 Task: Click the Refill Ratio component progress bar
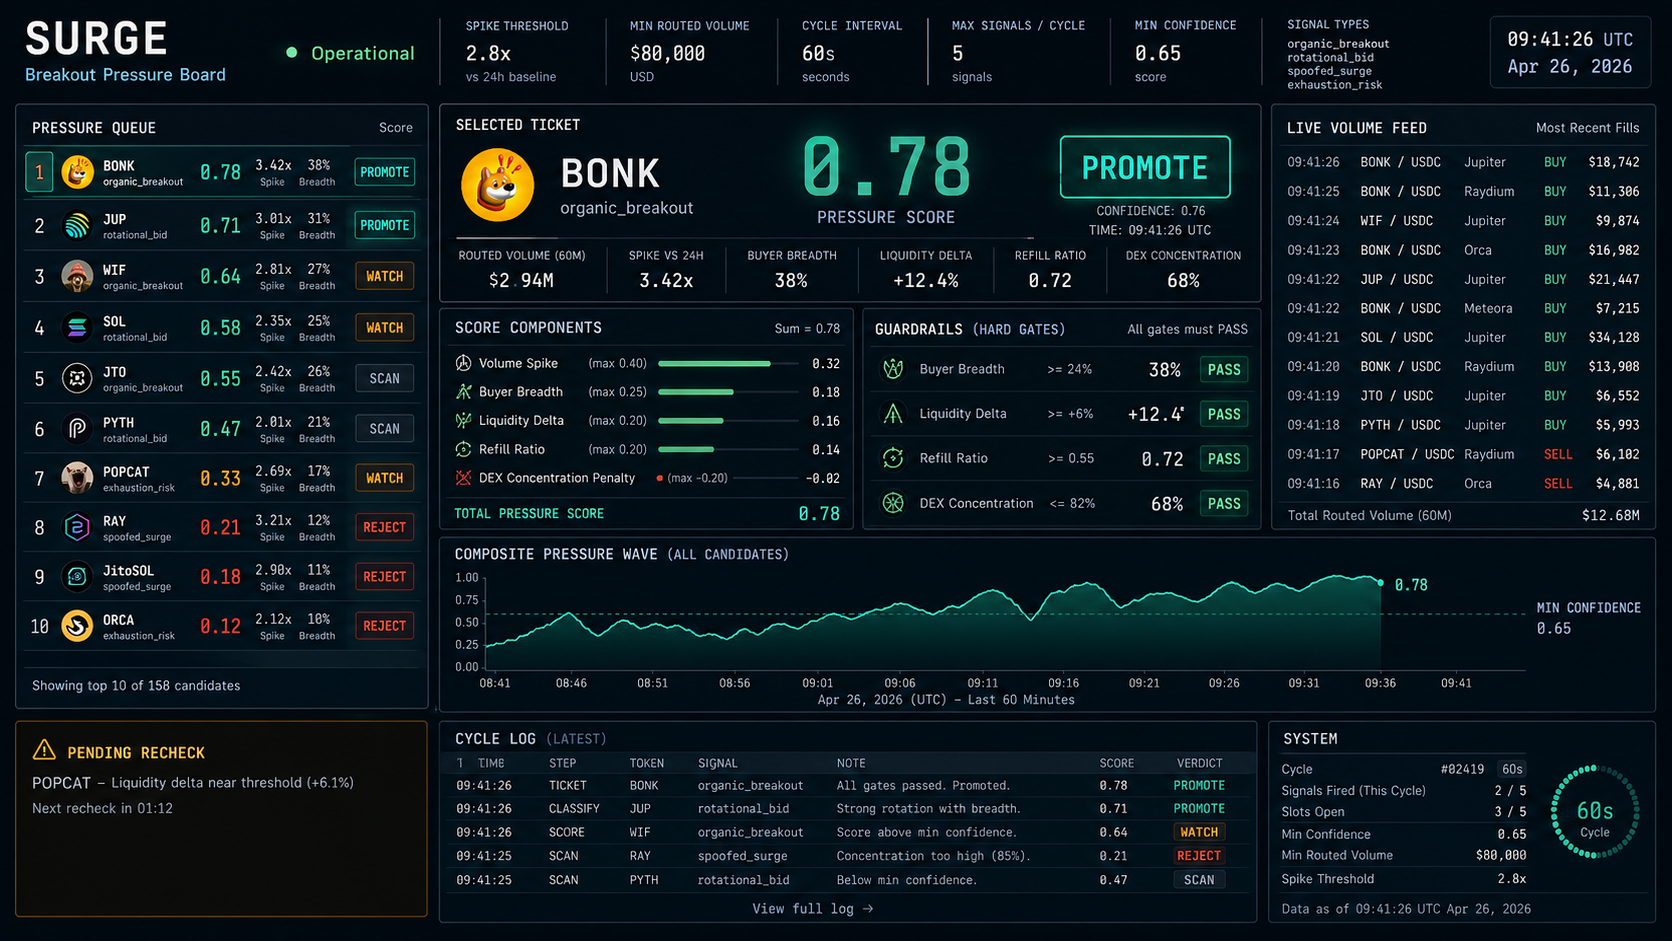tap(729, 449)
